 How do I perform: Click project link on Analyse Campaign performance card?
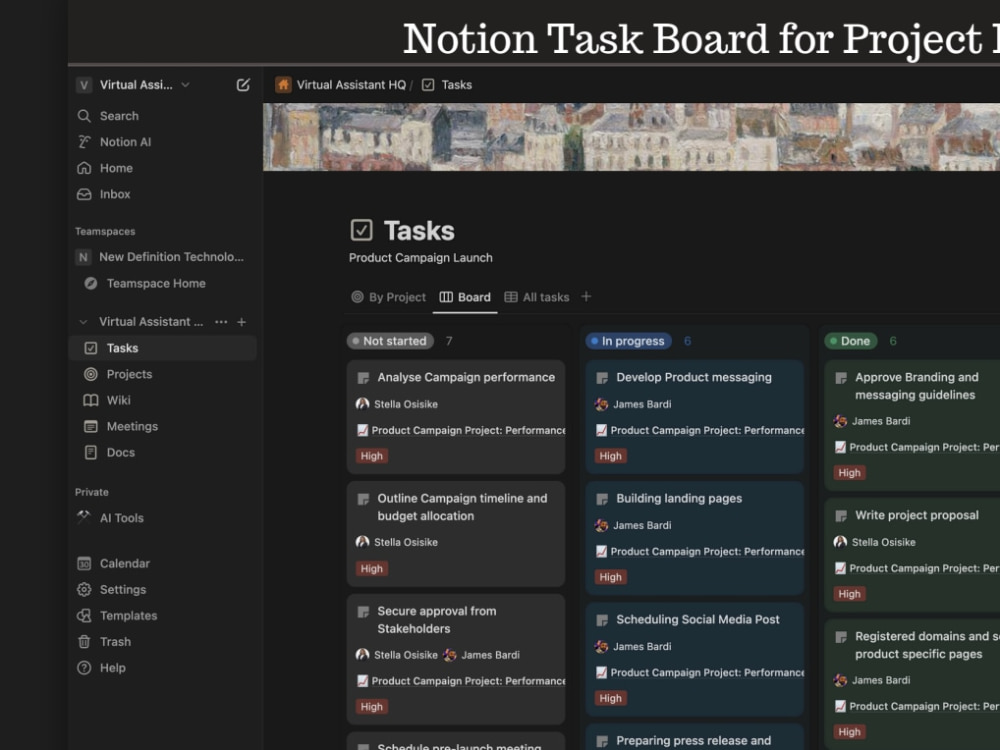461,430
